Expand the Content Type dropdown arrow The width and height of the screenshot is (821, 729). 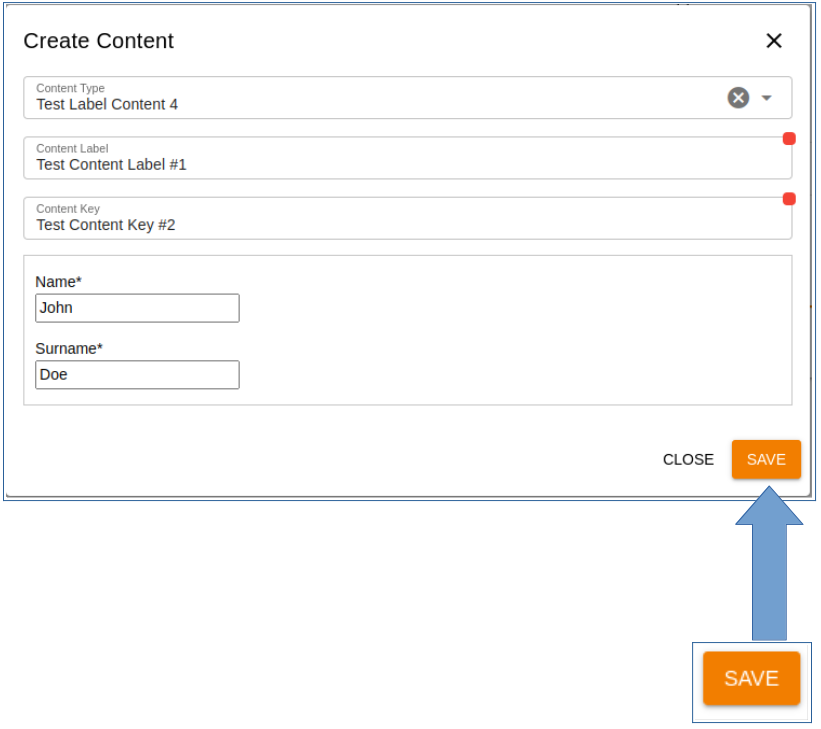pos(767,98)
